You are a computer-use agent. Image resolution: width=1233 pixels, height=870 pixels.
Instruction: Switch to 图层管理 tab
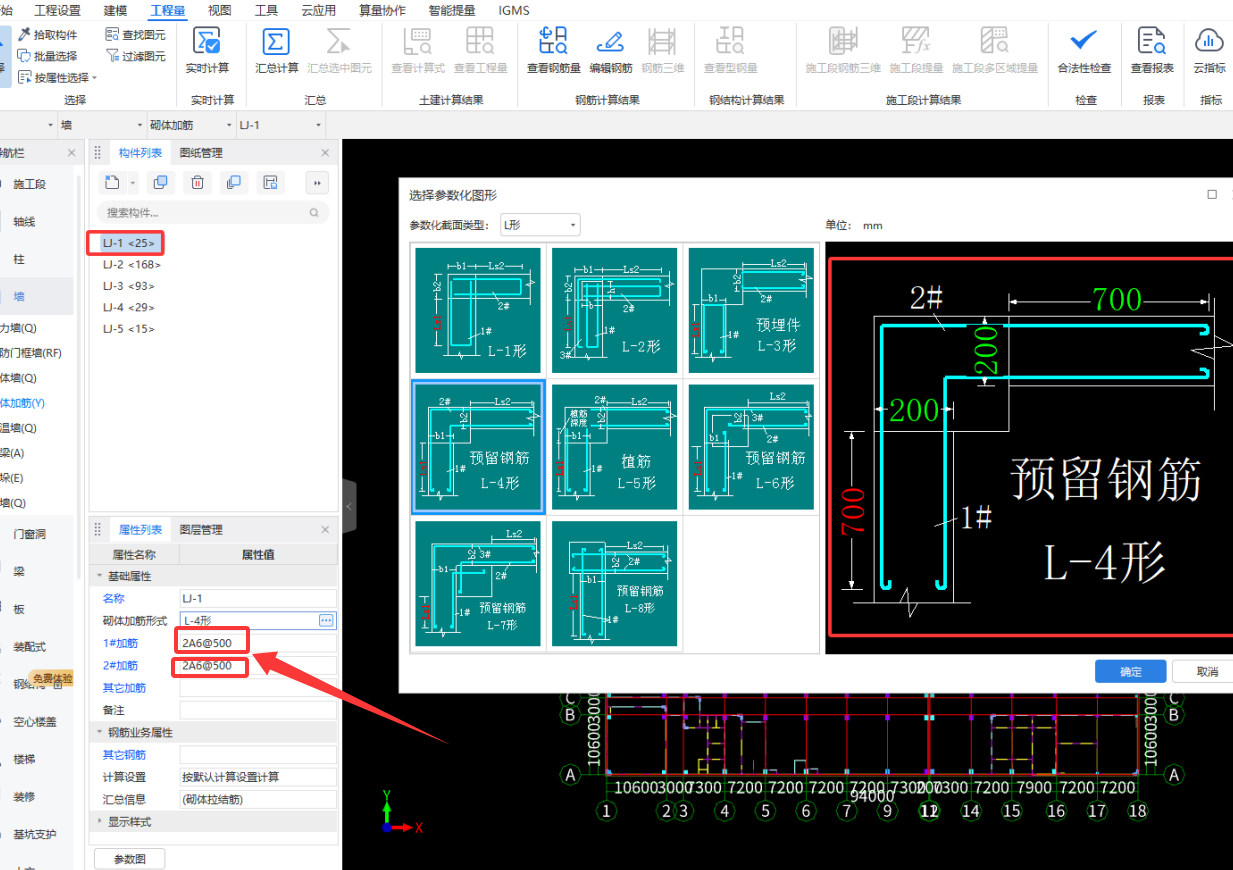coord(201,530)
